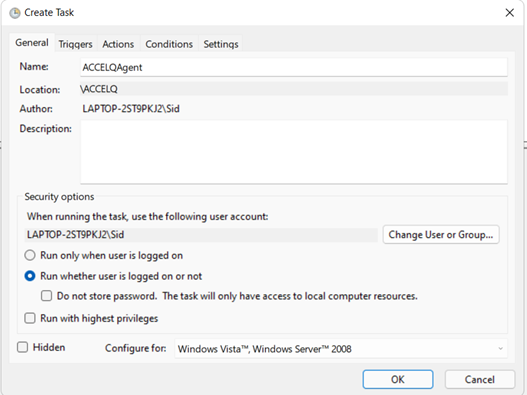Click the Name: label

34,67
